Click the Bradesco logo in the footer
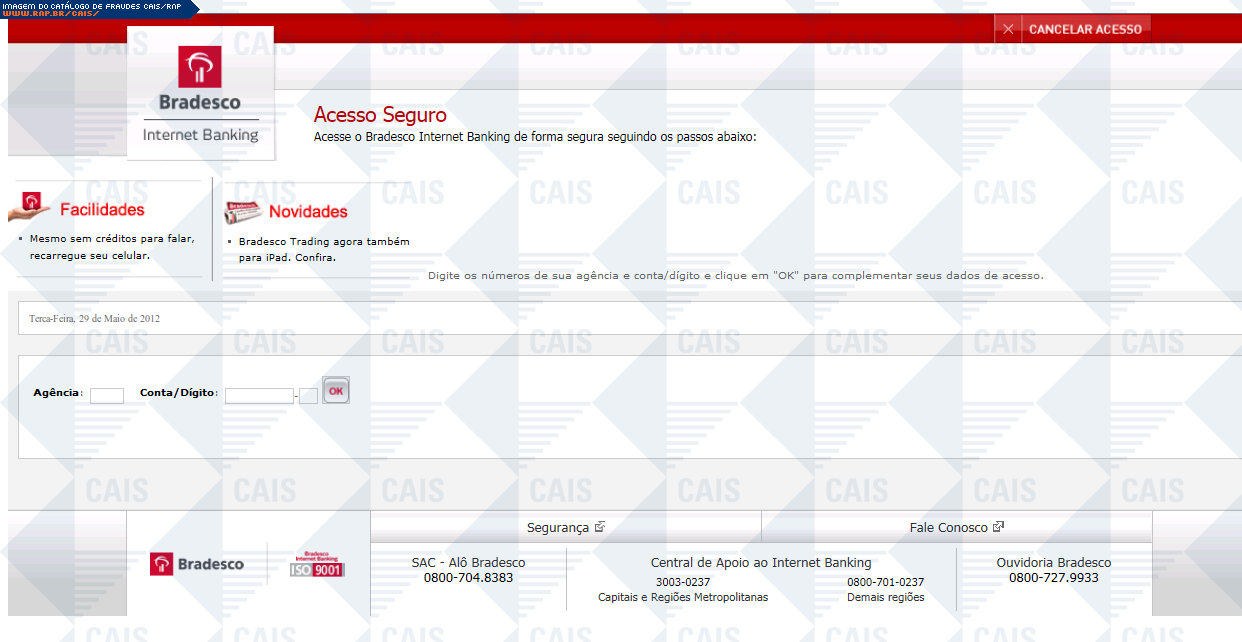 (x=197, y=564)
